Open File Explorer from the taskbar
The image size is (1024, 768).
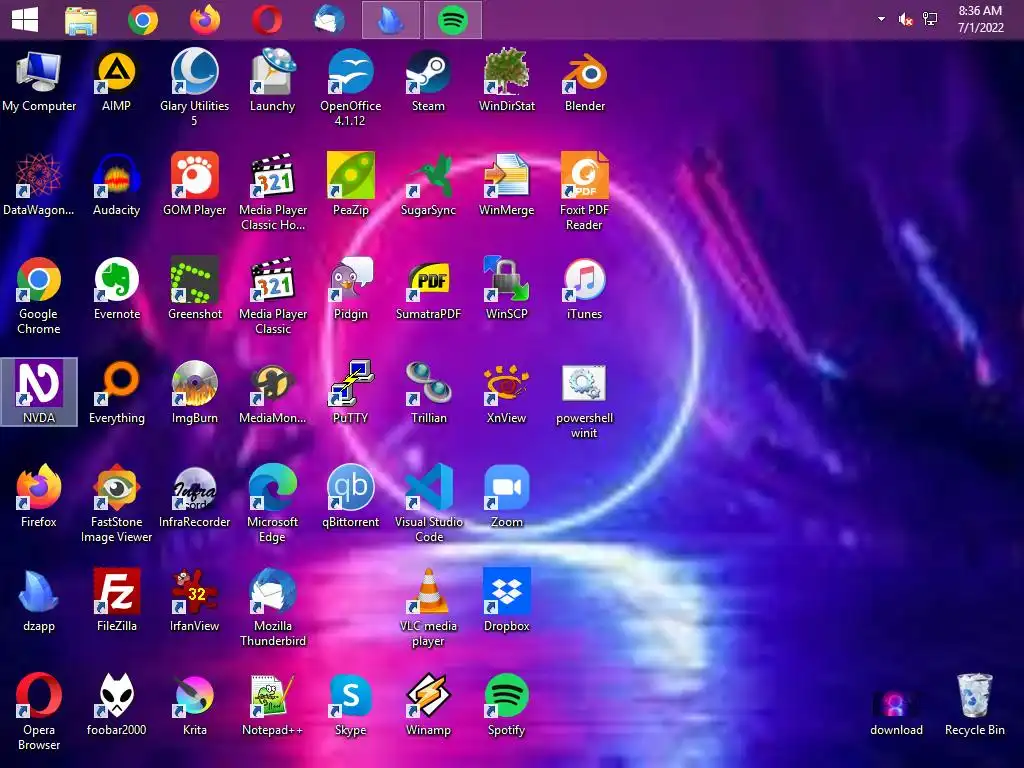coord(80,20)
